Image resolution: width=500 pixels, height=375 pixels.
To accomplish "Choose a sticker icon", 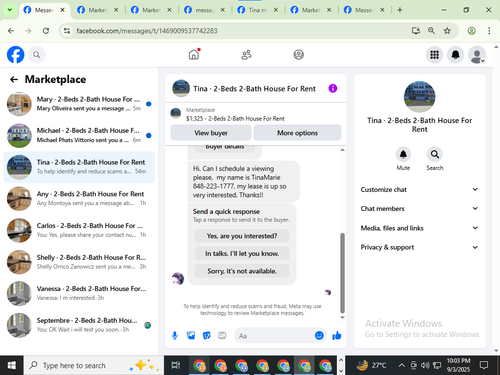I will pos(207,336).
